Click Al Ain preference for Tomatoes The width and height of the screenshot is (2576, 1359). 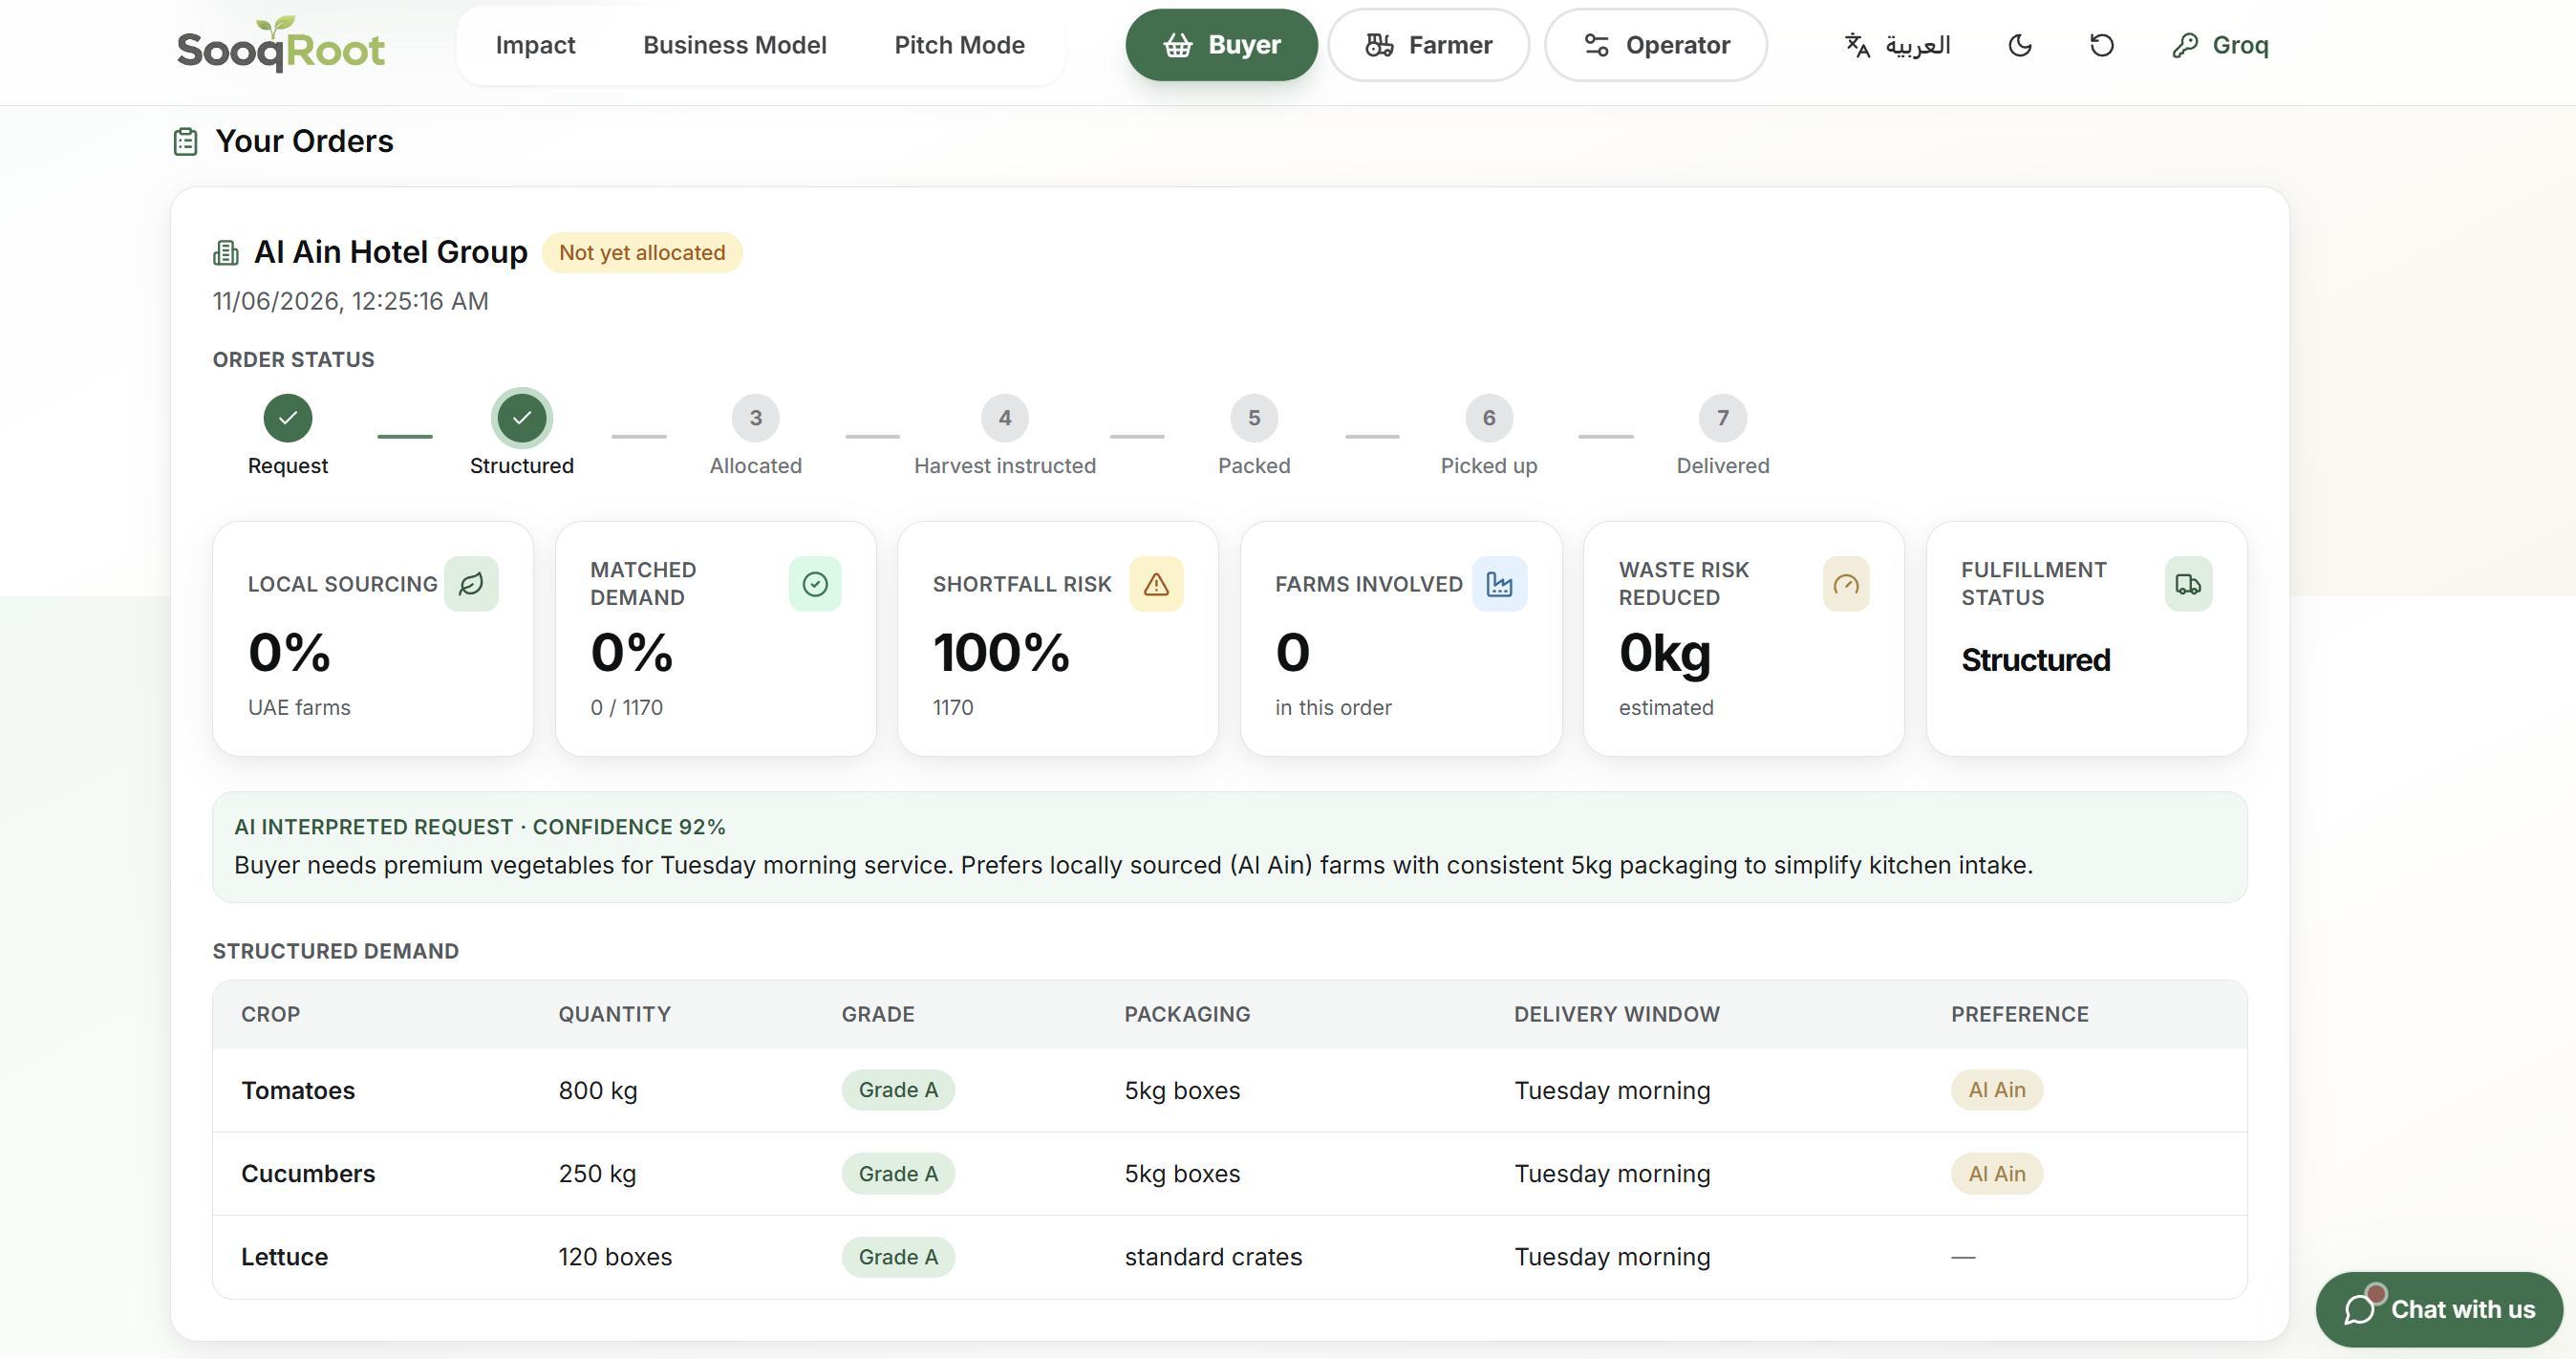[1996, 1090]
